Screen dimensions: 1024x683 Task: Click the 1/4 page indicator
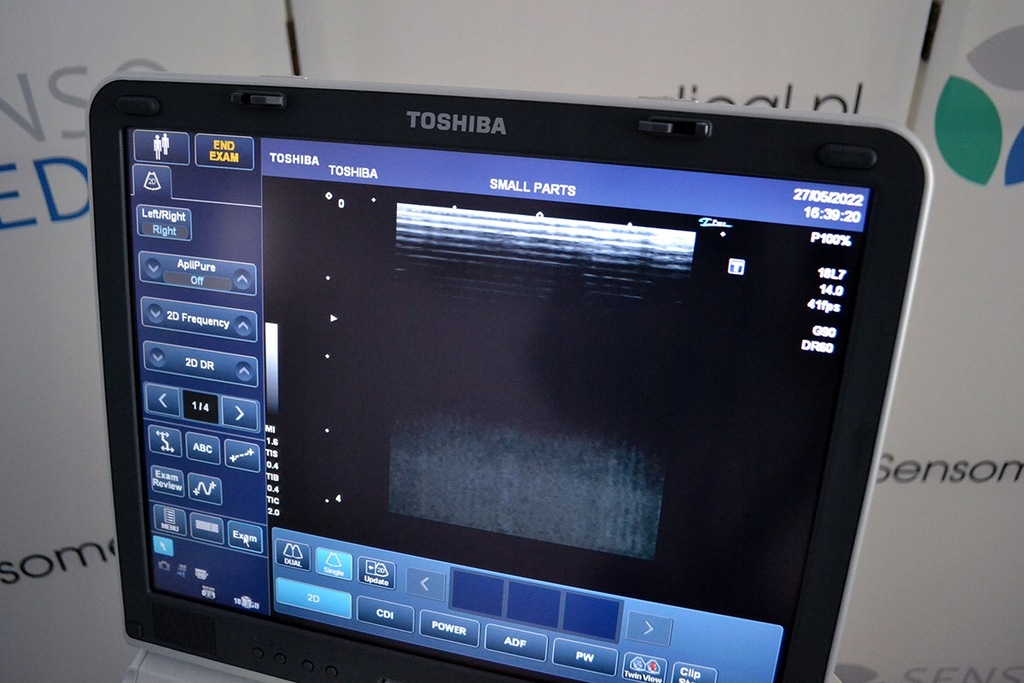[200, 407]
